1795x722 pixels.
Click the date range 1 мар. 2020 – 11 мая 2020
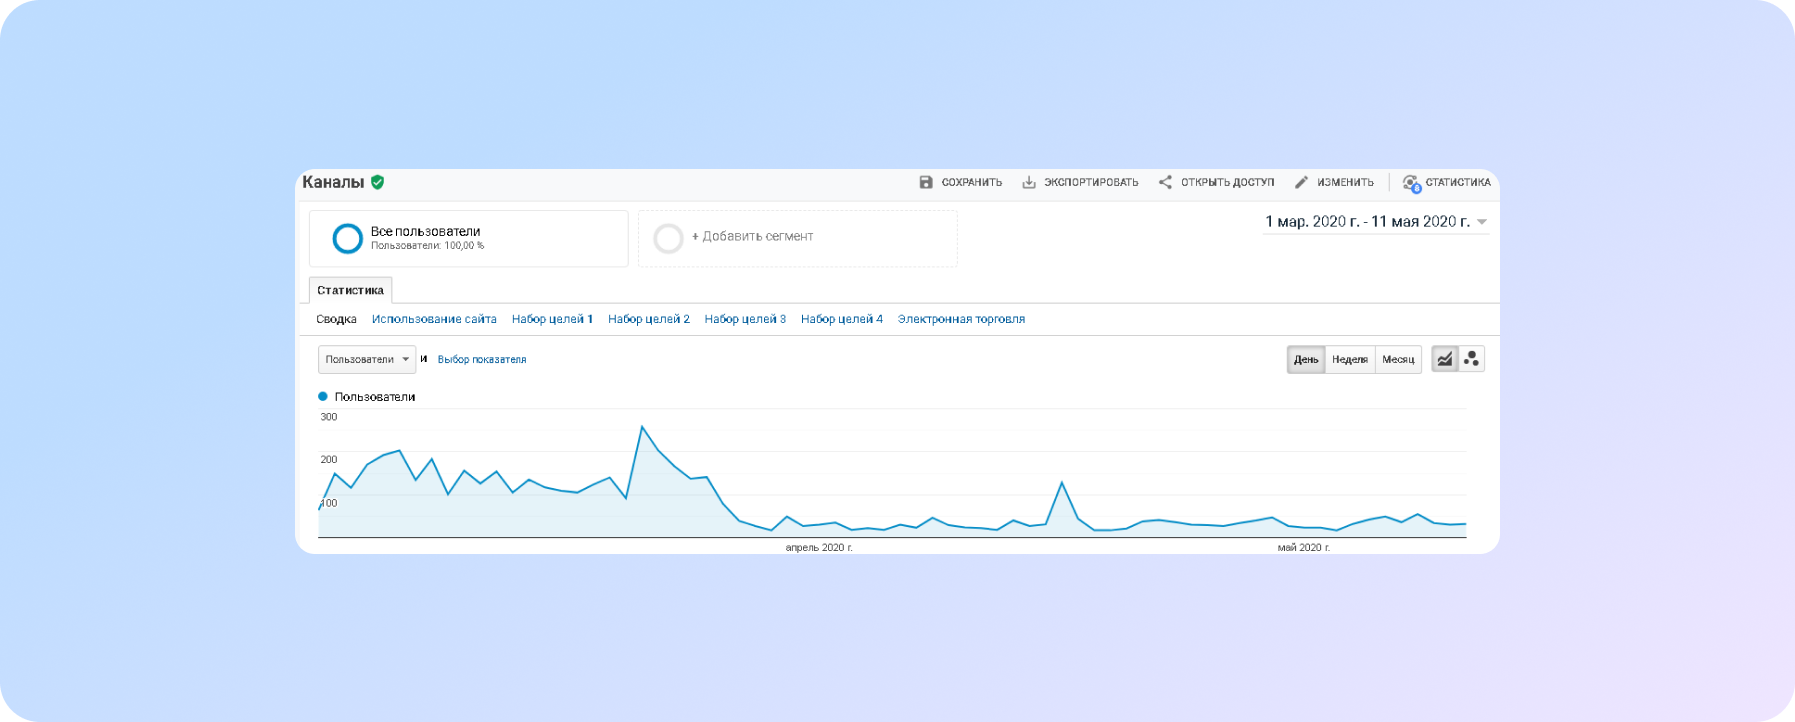click(1367, 222)
